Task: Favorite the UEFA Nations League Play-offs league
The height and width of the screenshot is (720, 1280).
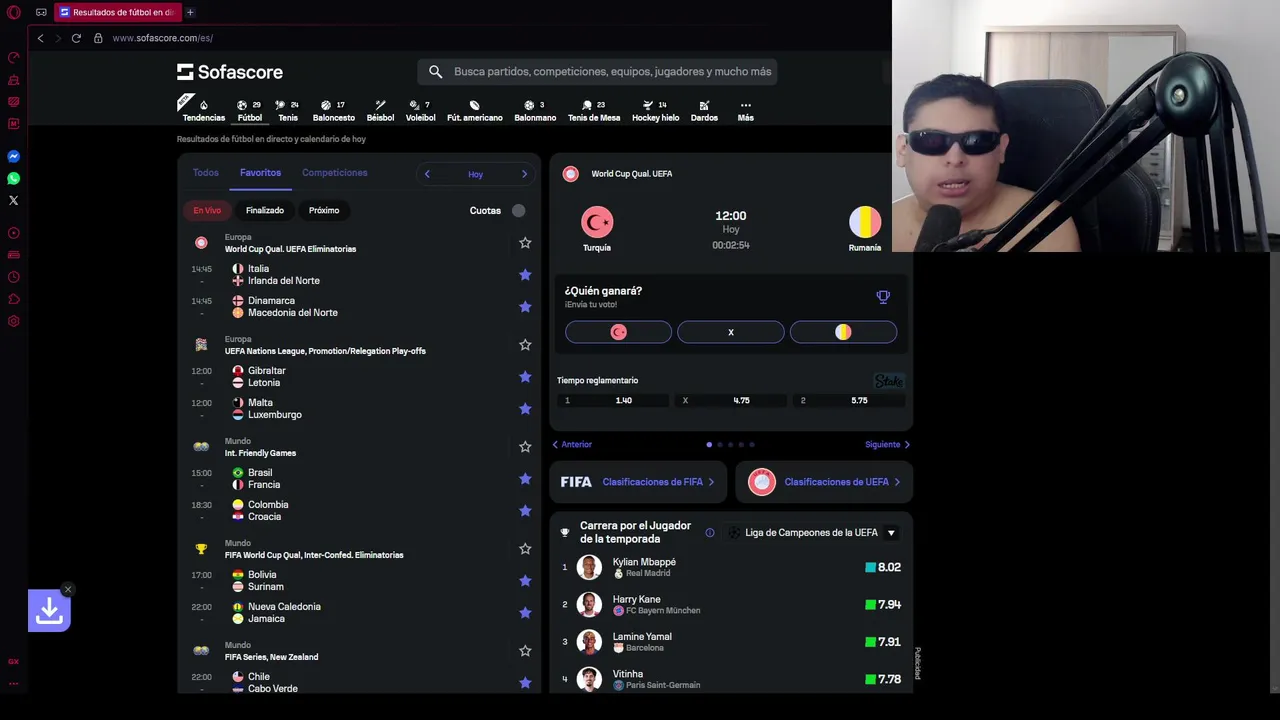Action: (525, 345)
